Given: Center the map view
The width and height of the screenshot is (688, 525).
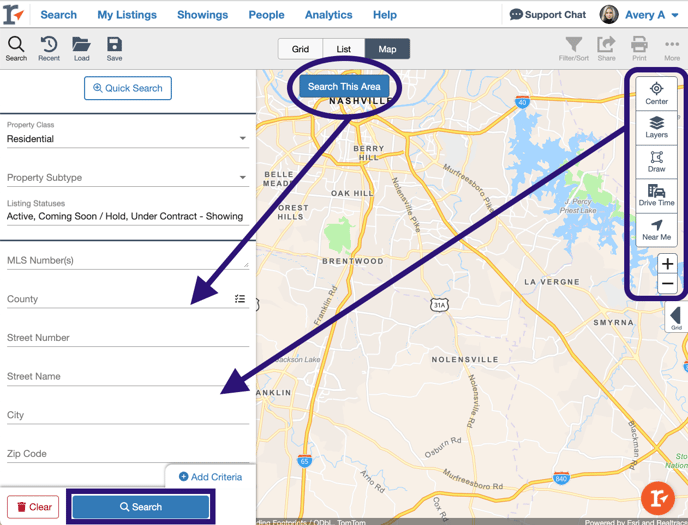Looking at the screenshot, I should coord(656,93).
